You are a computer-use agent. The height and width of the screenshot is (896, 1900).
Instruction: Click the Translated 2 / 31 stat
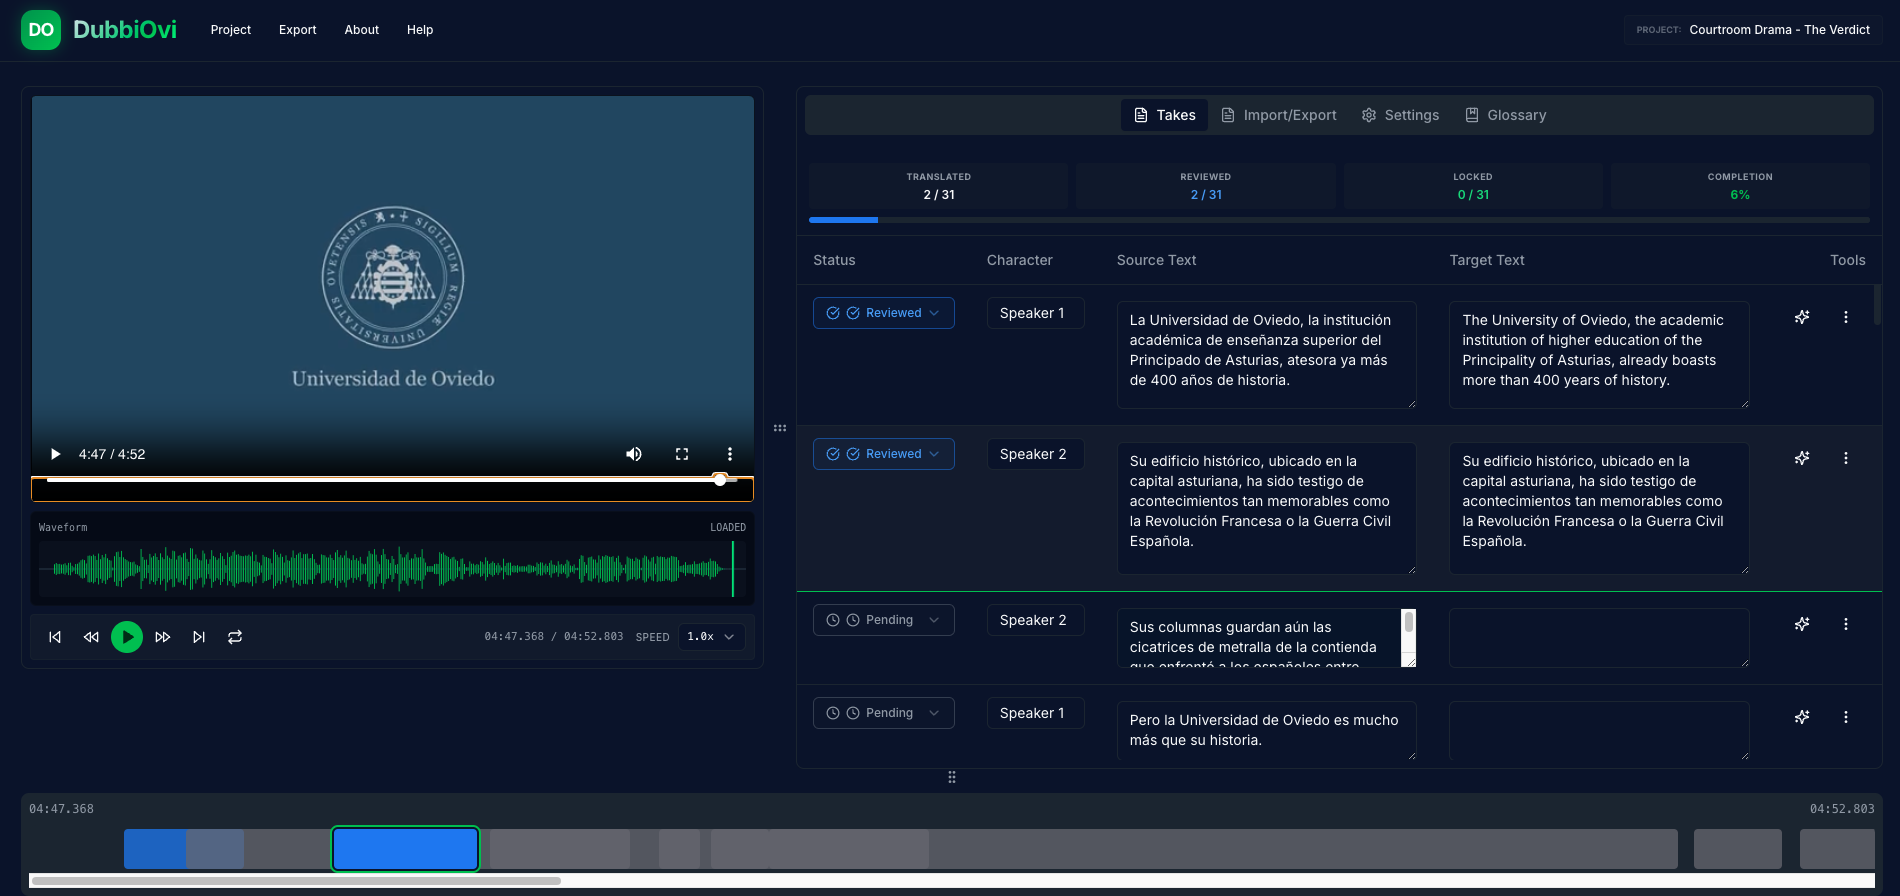[x=939, y=186]
